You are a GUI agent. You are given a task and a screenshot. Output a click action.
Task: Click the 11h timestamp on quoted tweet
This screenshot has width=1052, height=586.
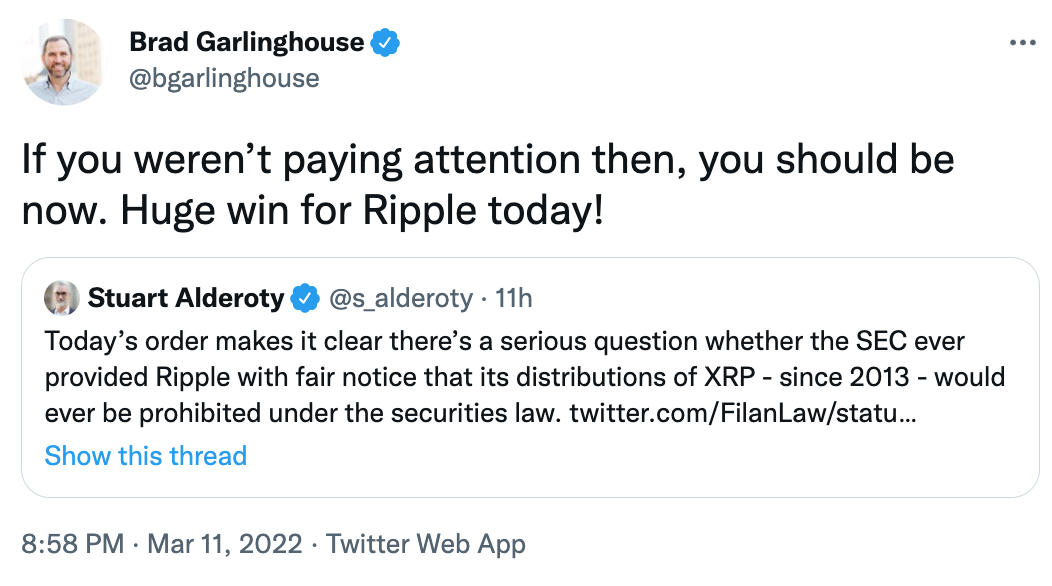tap(513, 298)
